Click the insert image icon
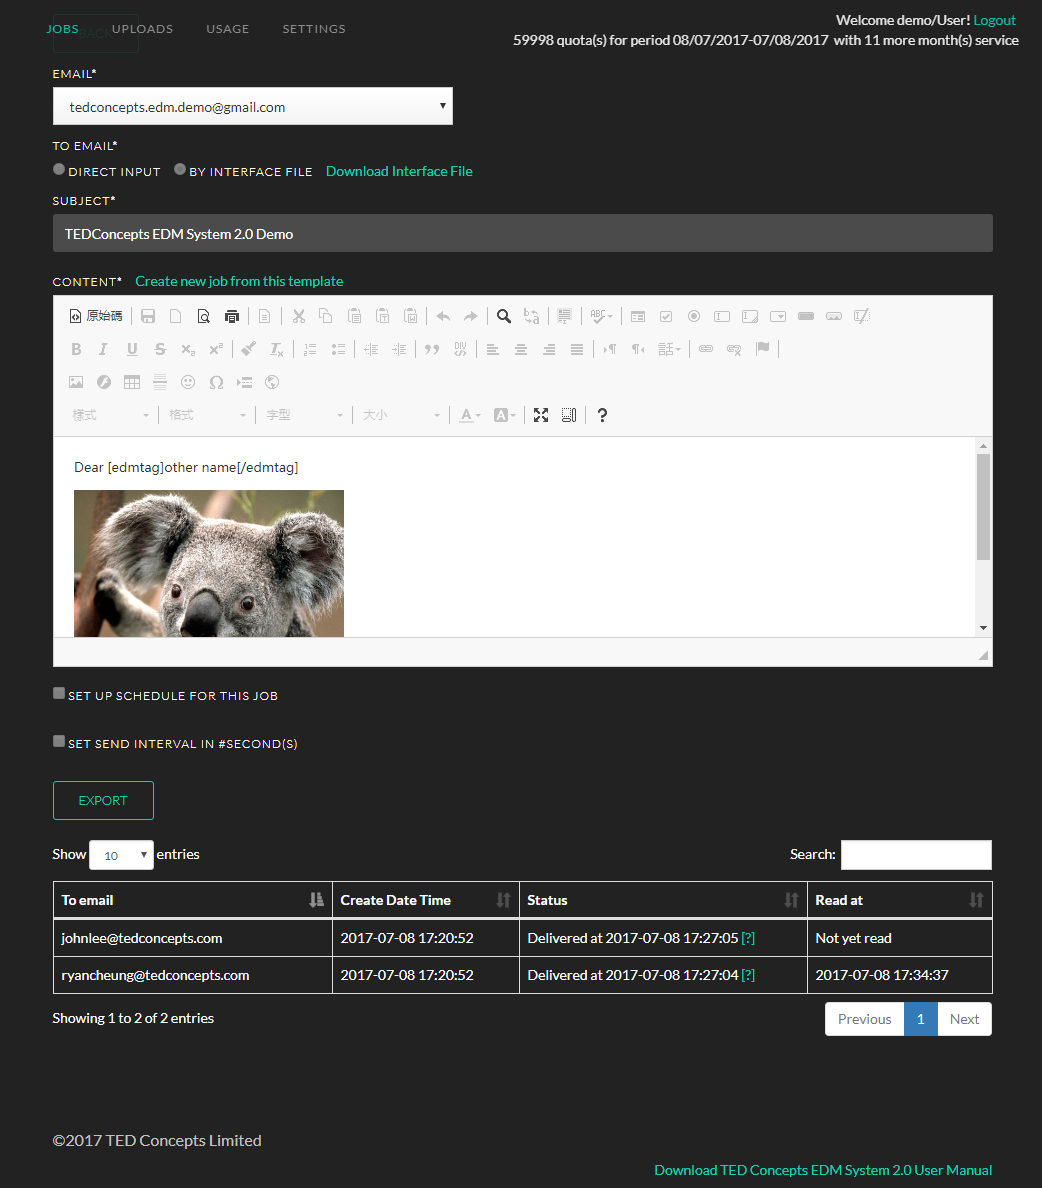The height and width of the screenshot is (1188, 1042). 76,383
